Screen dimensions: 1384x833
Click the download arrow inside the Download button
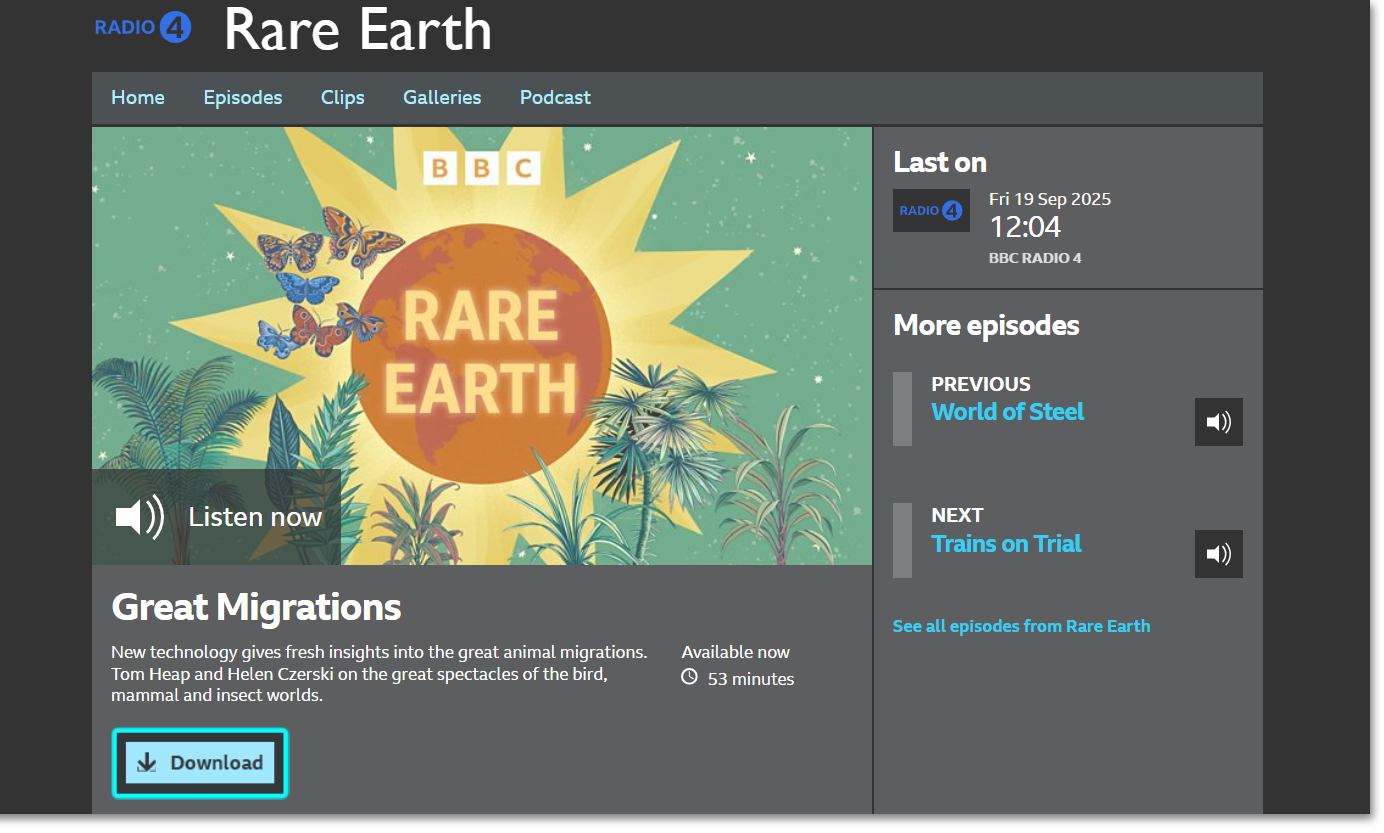(x=148, y=762)
